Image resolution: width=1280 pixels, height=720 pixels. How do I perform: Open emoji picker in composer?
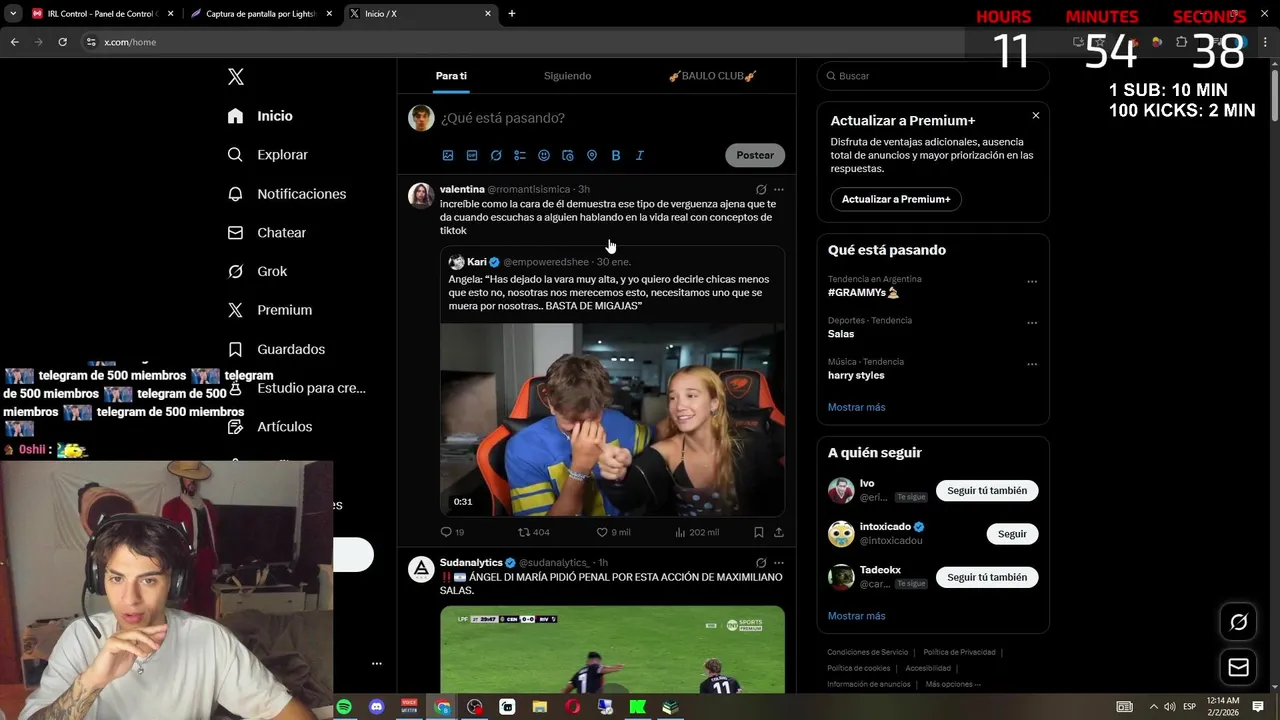544,155
